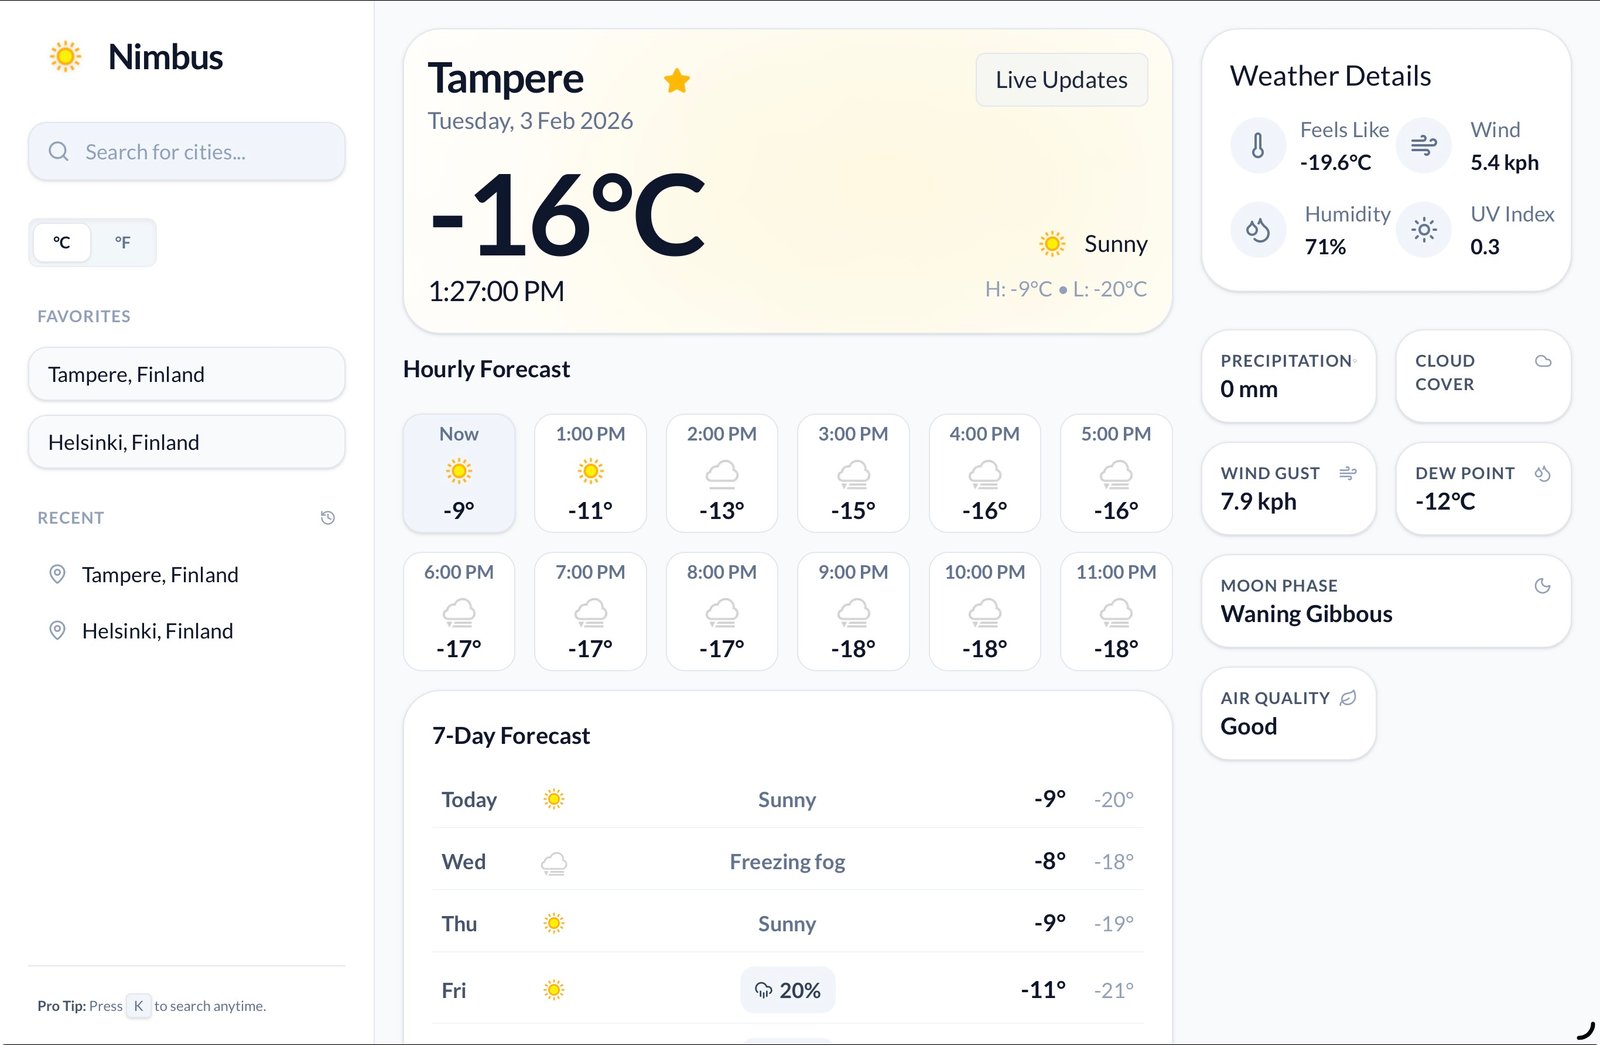Clear recents using the history clock icon
Image resolution: width=1600 pixels, height=1045 pixels.
[x=329, y=517]
